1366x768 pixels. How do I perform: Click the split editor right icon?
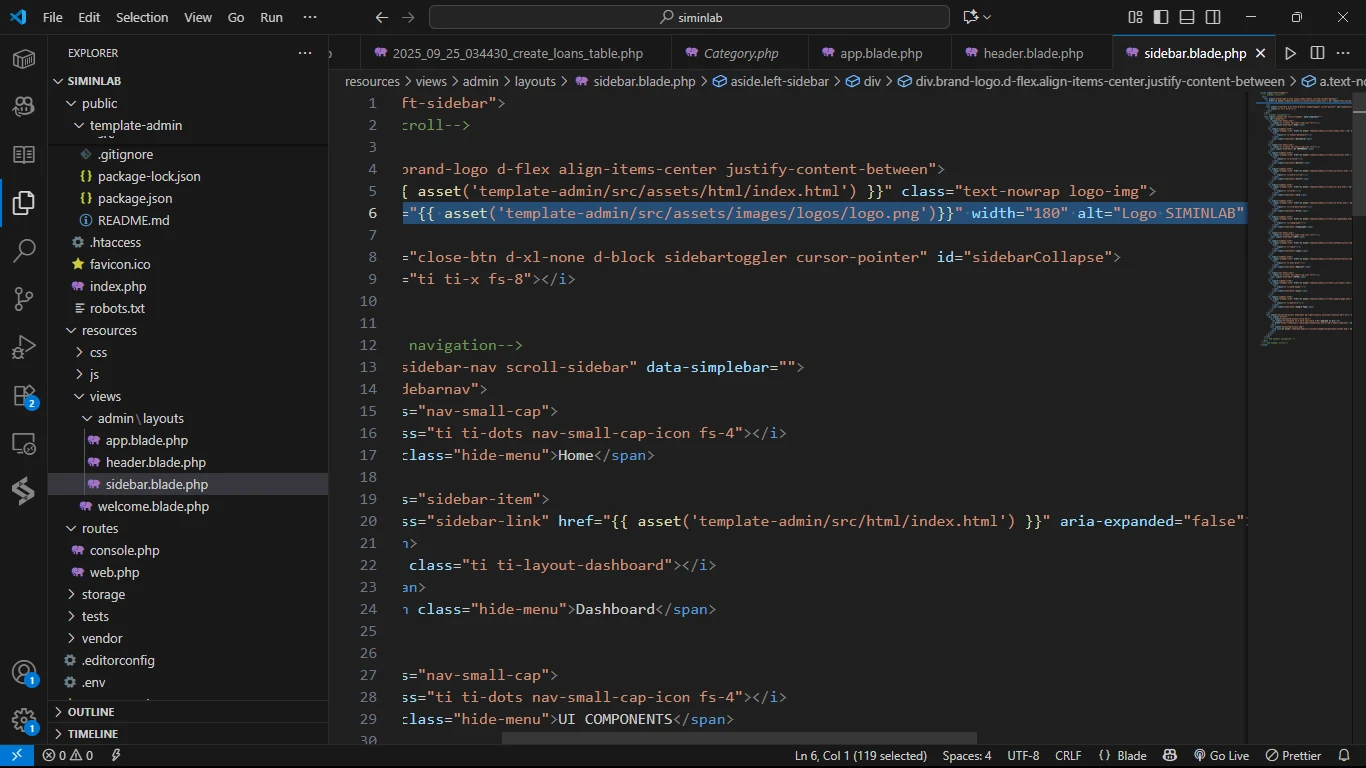pyautogui.click(x=1317, y=53)
